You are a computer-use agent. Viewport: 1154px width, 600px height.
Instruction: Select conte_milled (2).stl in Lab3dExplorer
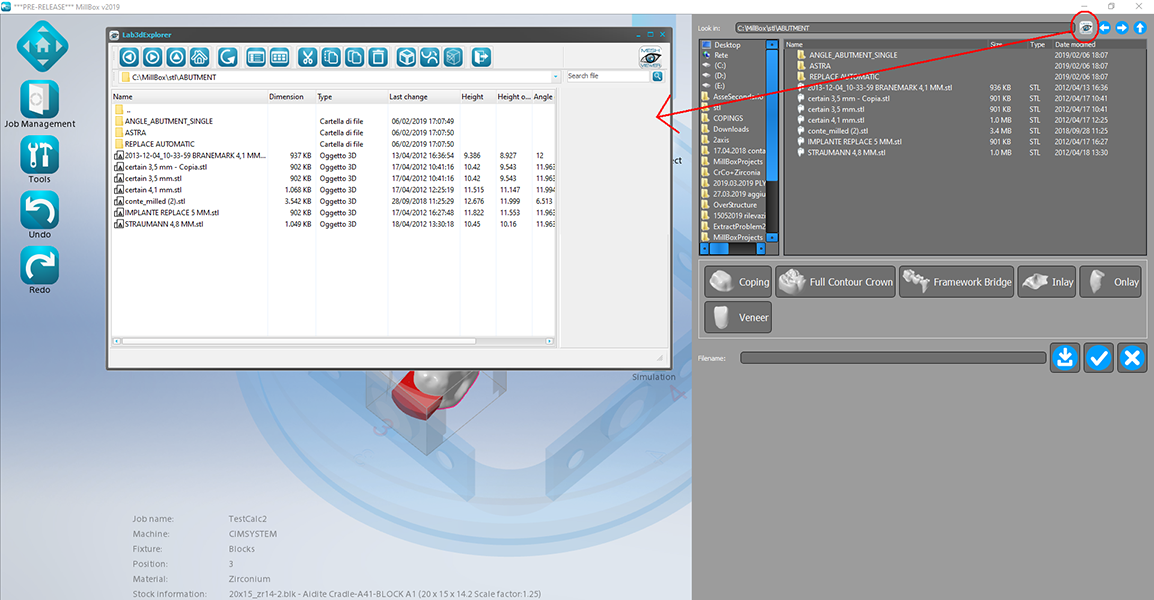coord(155,201)
